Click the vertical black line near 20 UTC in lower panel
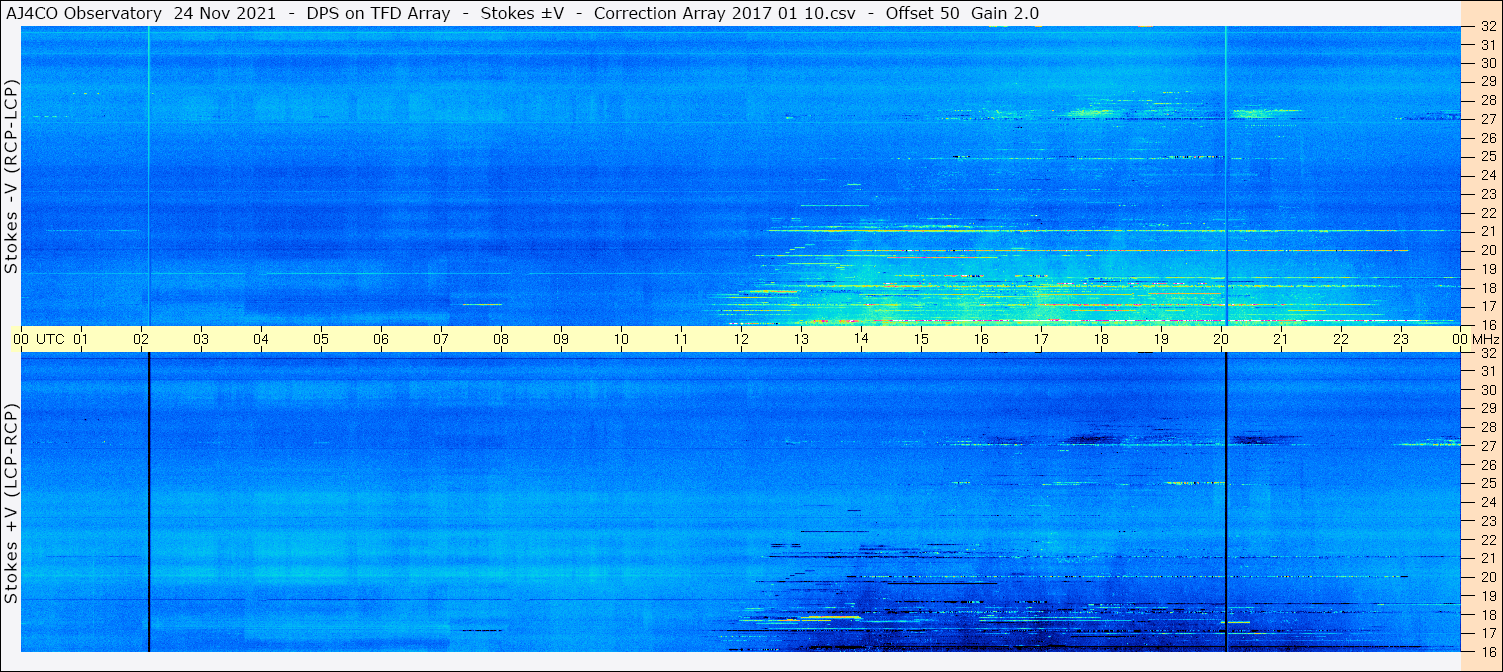The width and height of the screenshot is (1503, 672). pos(1226,502)
